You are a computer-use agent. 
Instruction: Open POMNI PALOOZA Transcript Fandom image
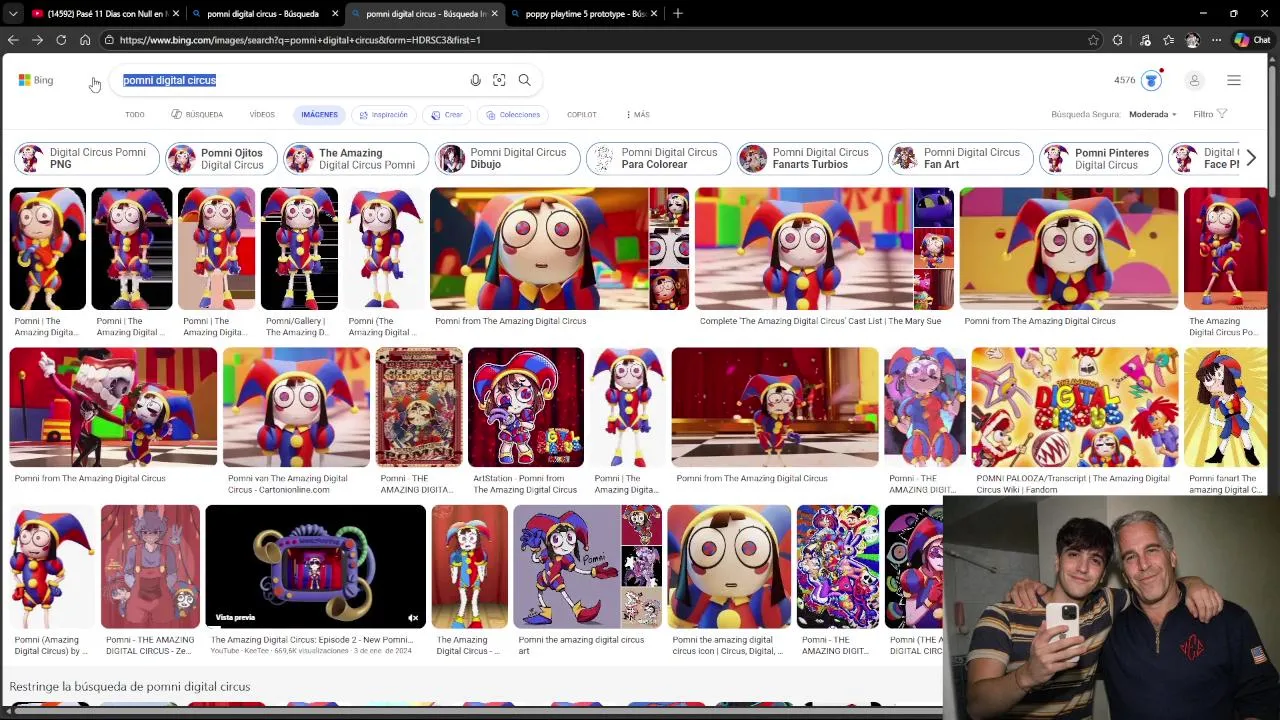click(1075, 407)
